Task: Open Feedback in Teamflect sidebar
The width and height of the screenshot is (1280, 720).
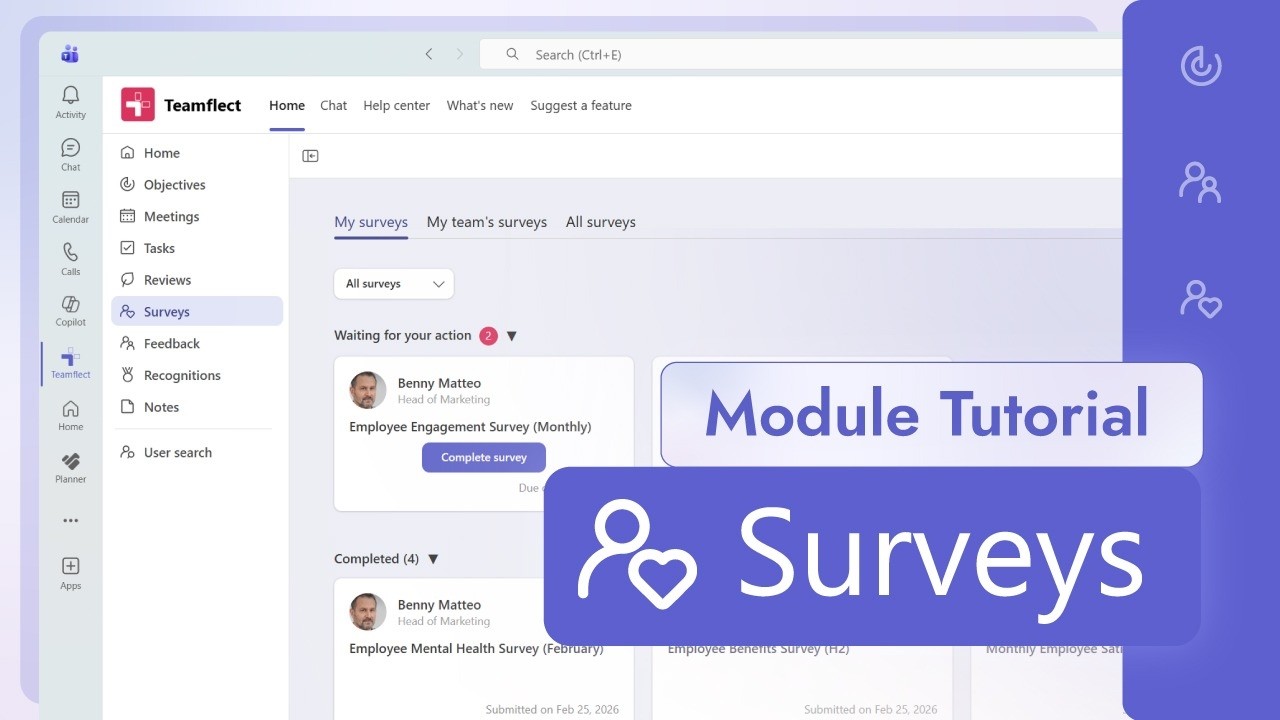Action: click(x=197, y=343)
